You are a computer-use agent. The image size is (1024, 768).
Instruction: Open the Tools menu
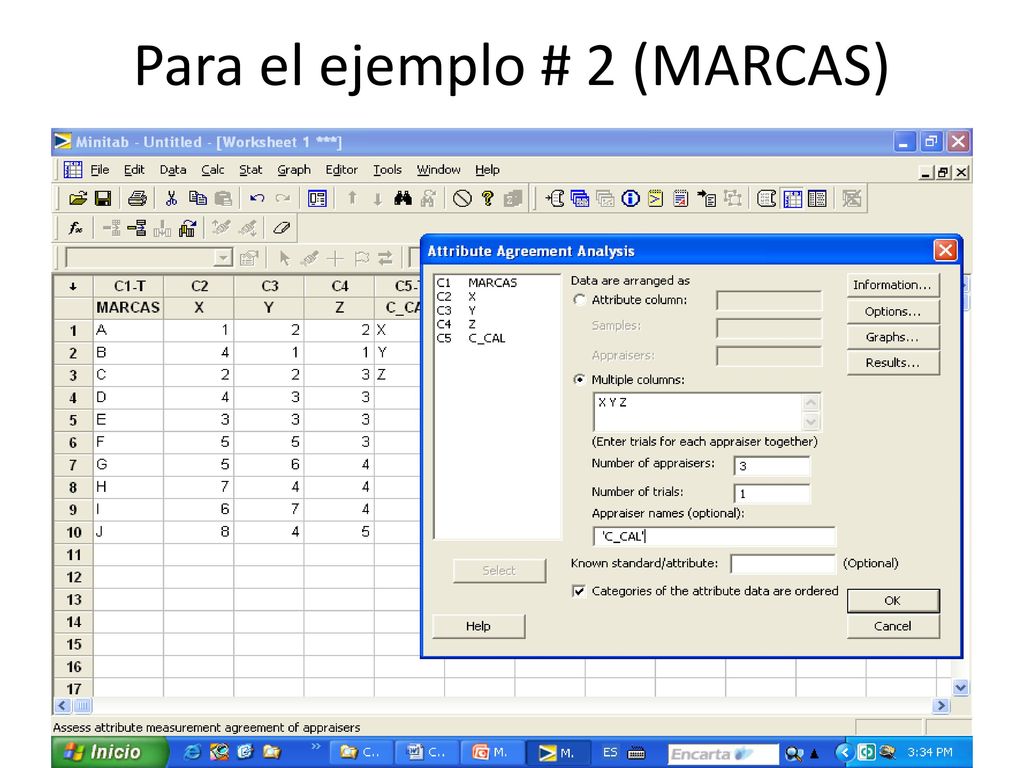tap(387, 170)
